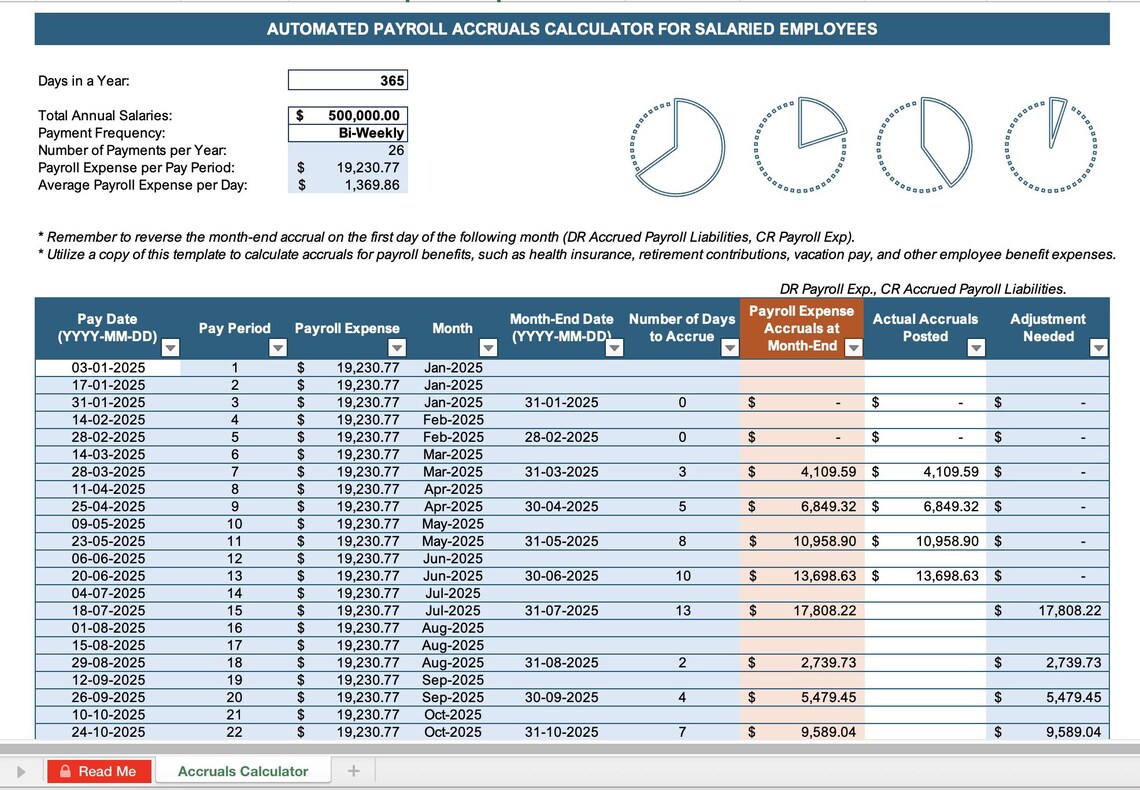1140x790 pixels.
Task: Open the Pay Date column filter arrow
Action: [170, 348]
